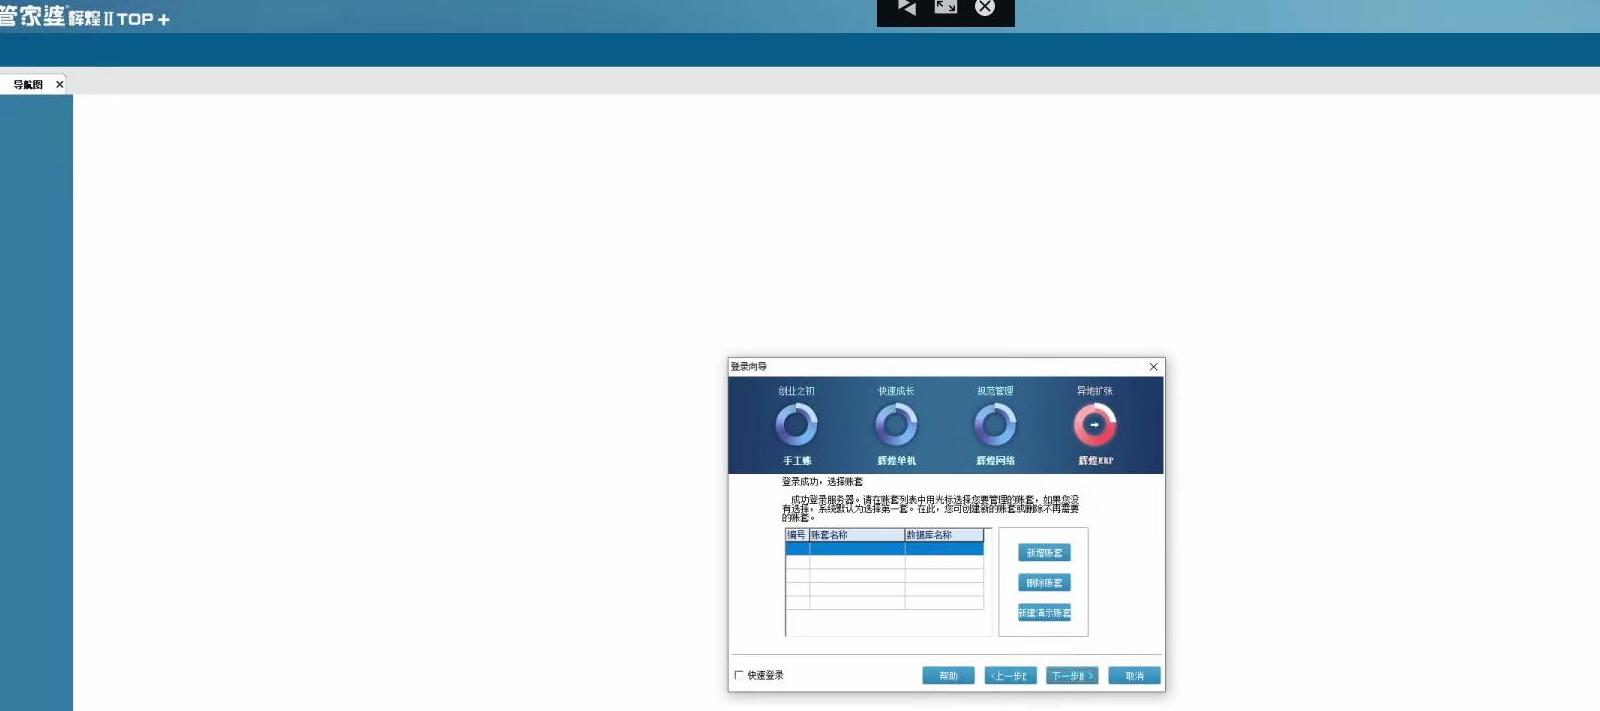Click the 新增账套 button
This screenshot has height=711, width=1600.
[x=1044, y=553]
